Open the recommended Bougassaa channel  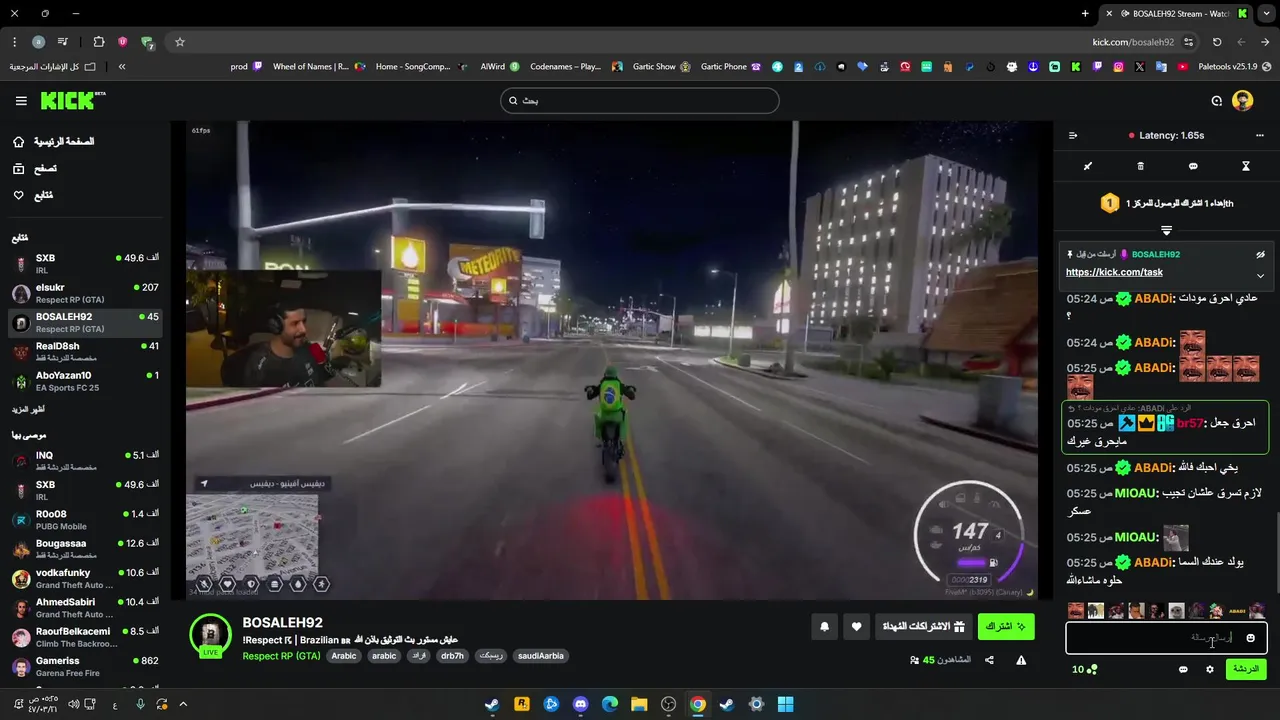[x=85, y=549]
